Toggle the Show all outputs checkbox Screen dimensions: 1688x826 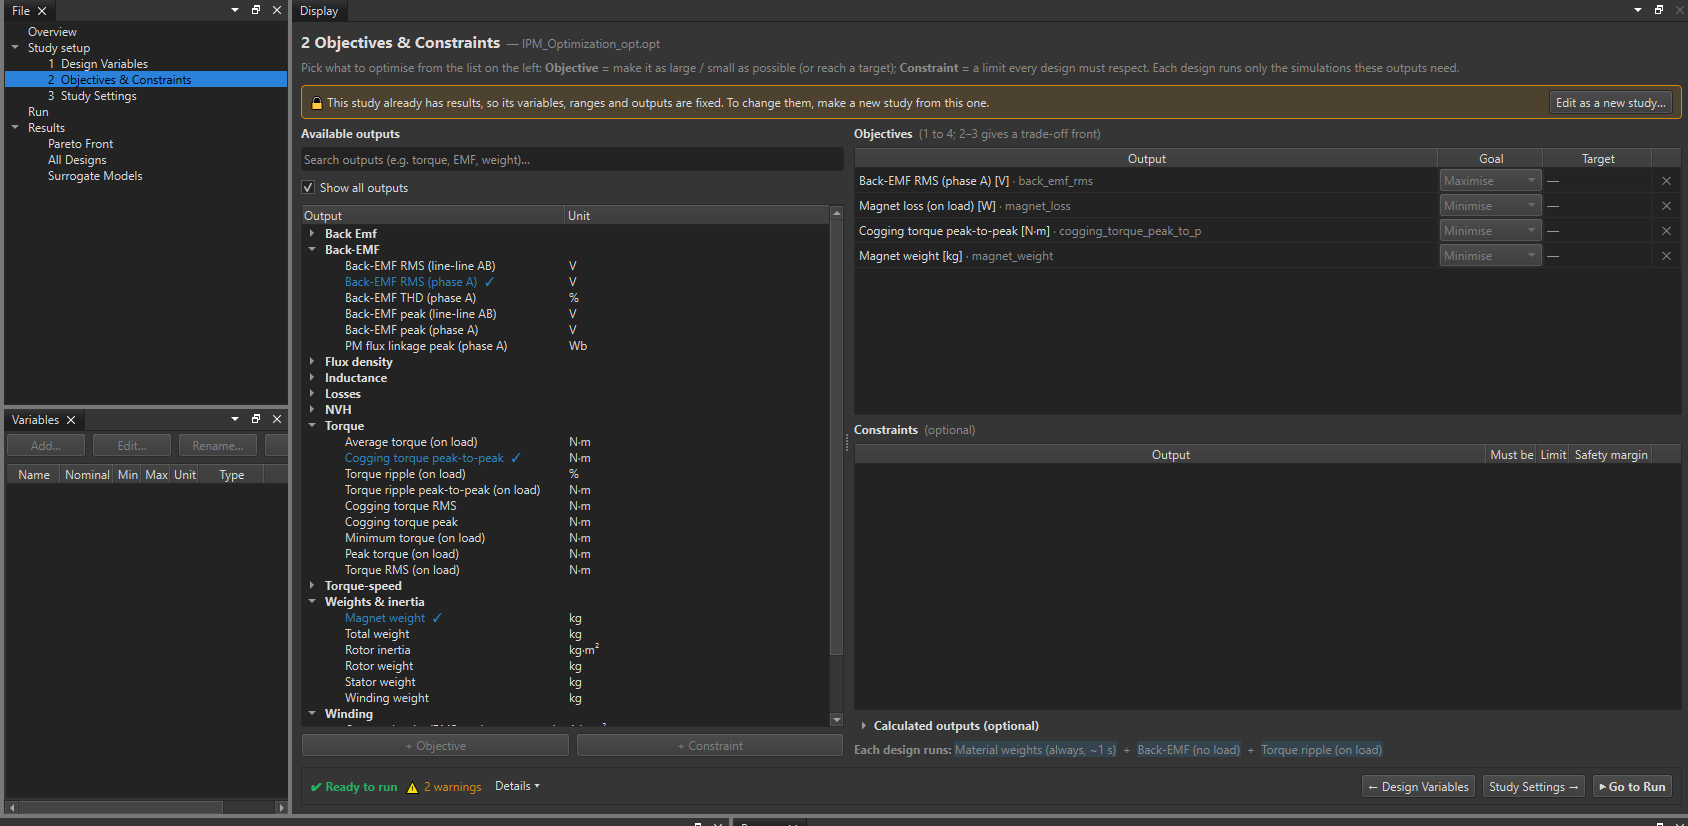tap(308, 187)
